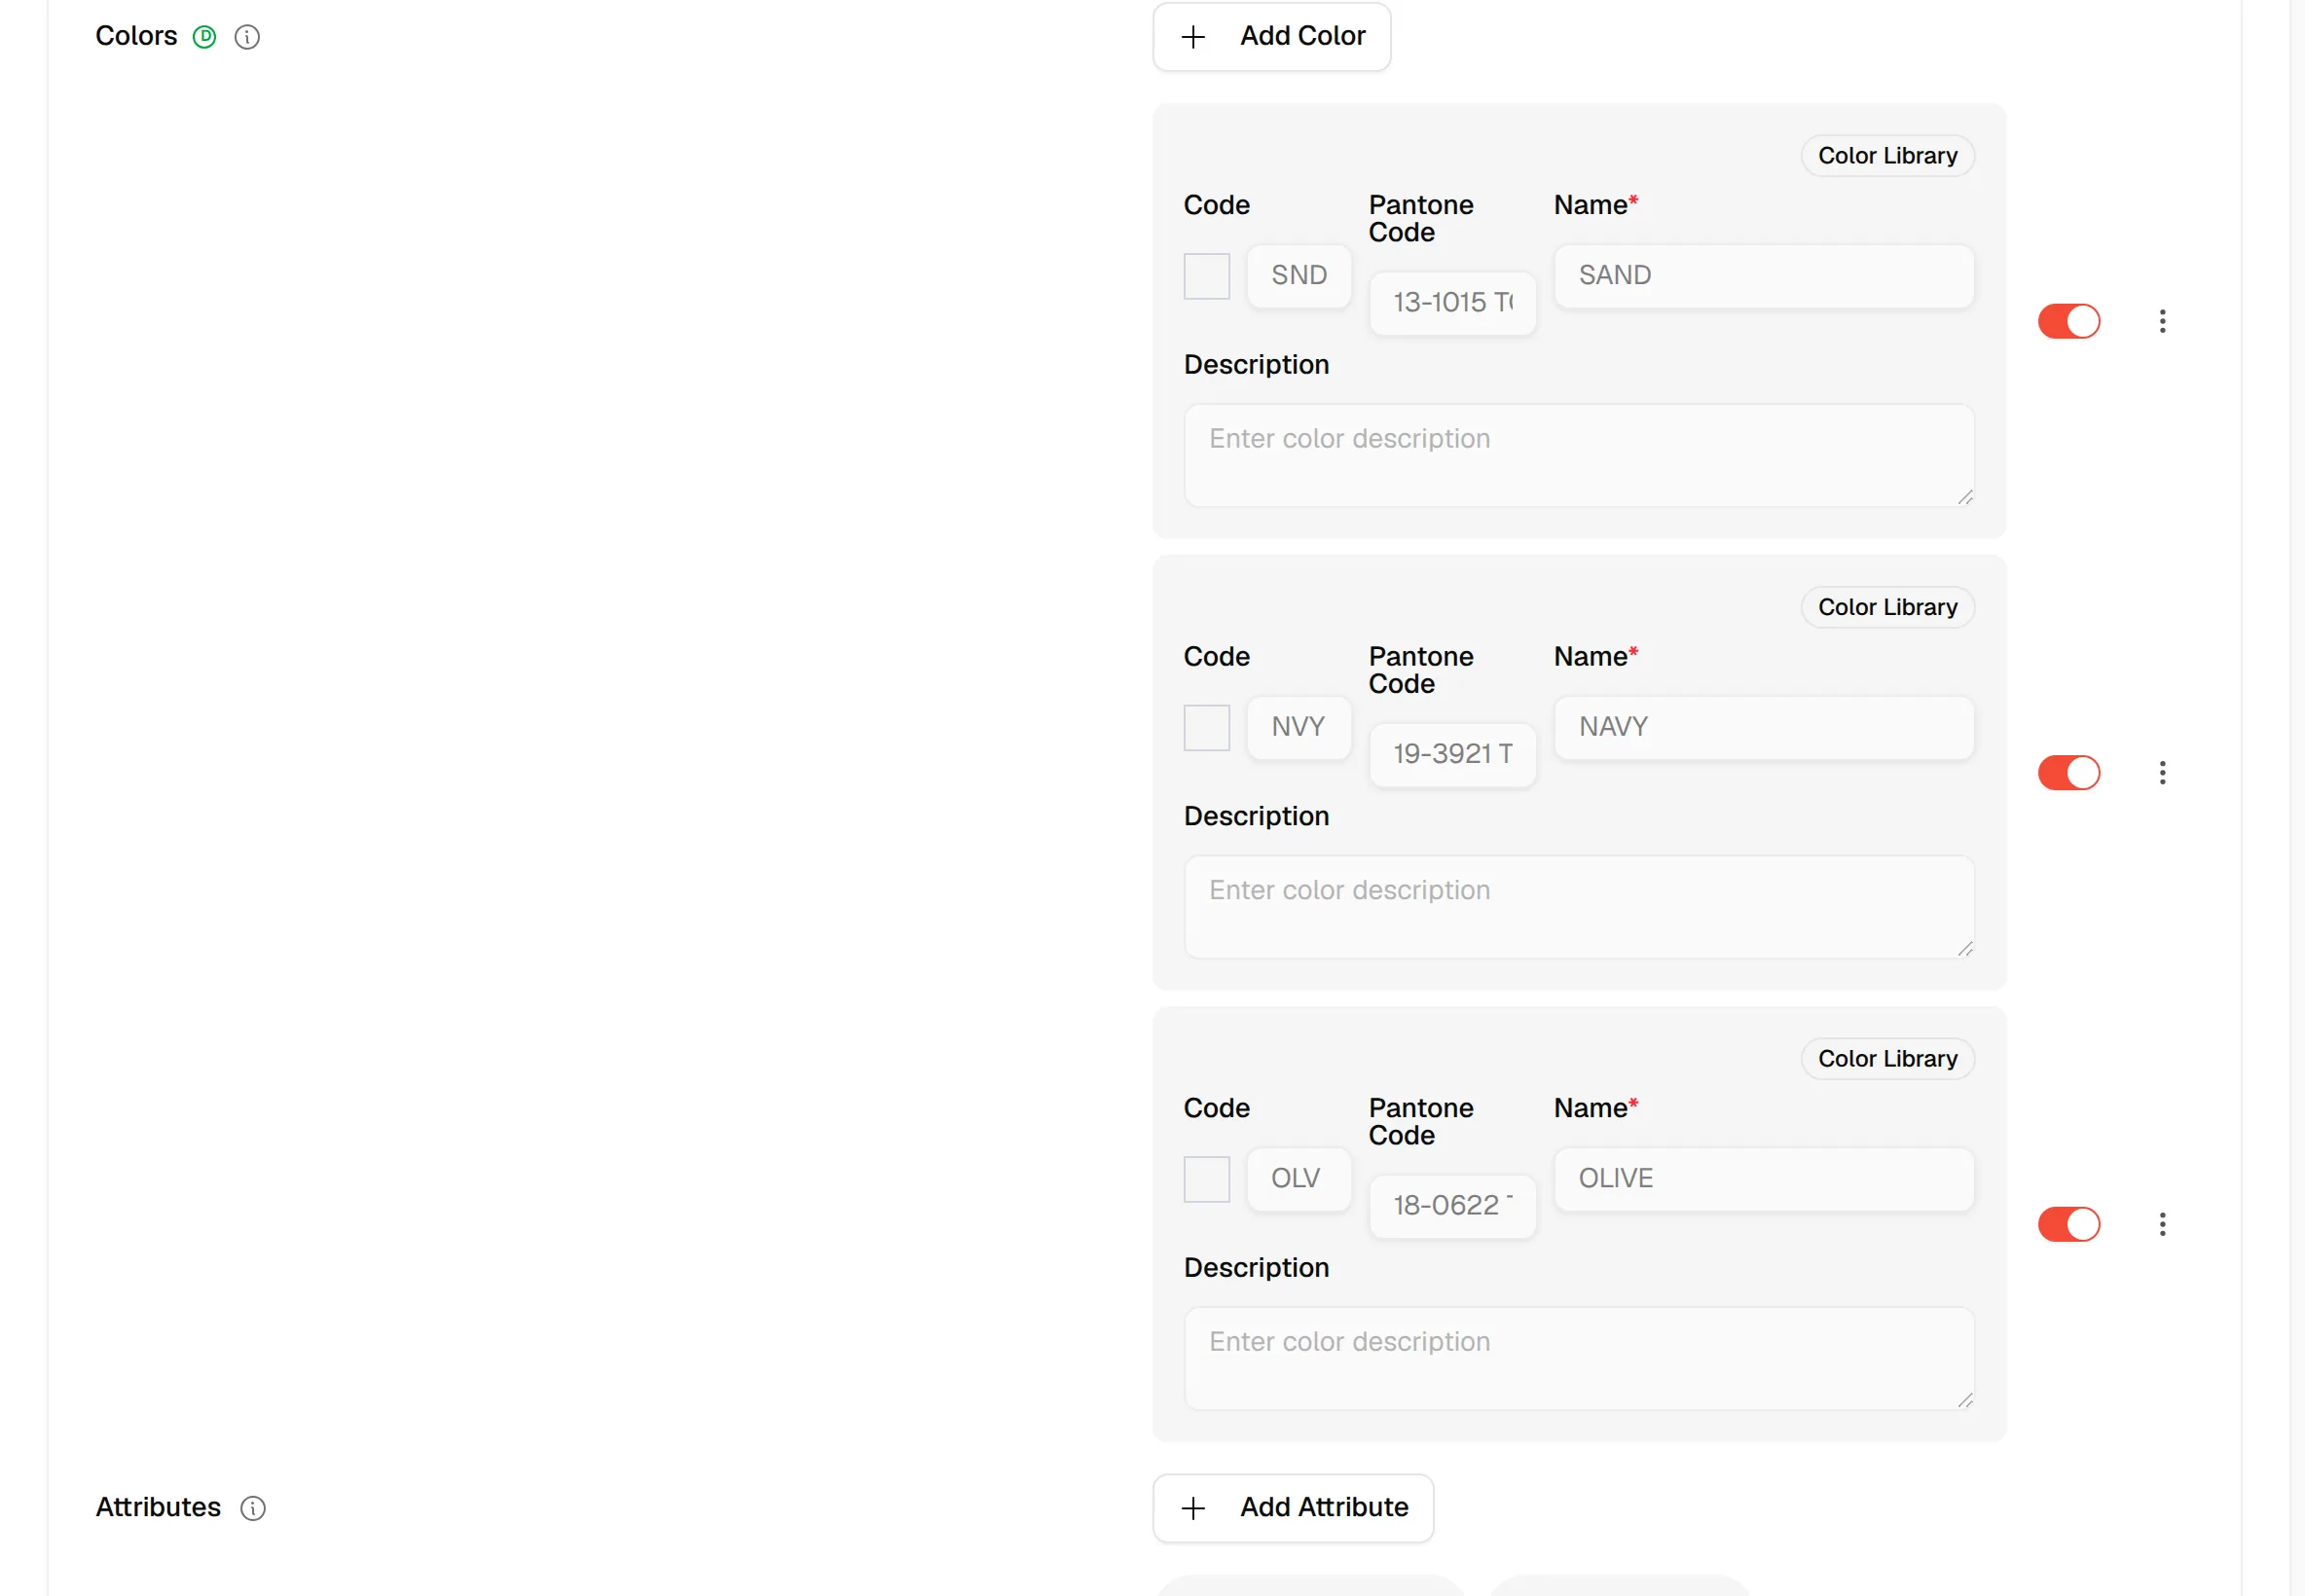Click the description box of OLIVE color
This screenshot has width=2305, height=1596.
[x=1579, y=1359]
